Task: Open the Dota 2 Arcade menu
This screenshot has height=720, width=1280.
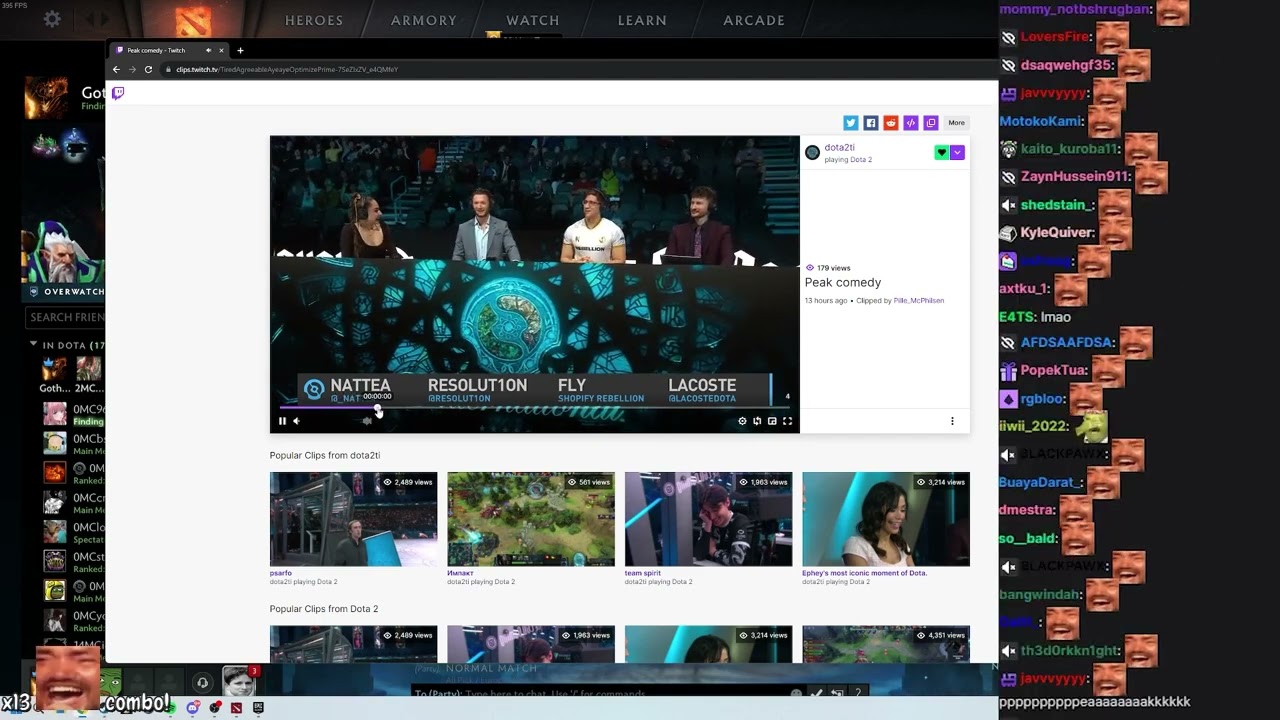Action: [x=754, y=20]
